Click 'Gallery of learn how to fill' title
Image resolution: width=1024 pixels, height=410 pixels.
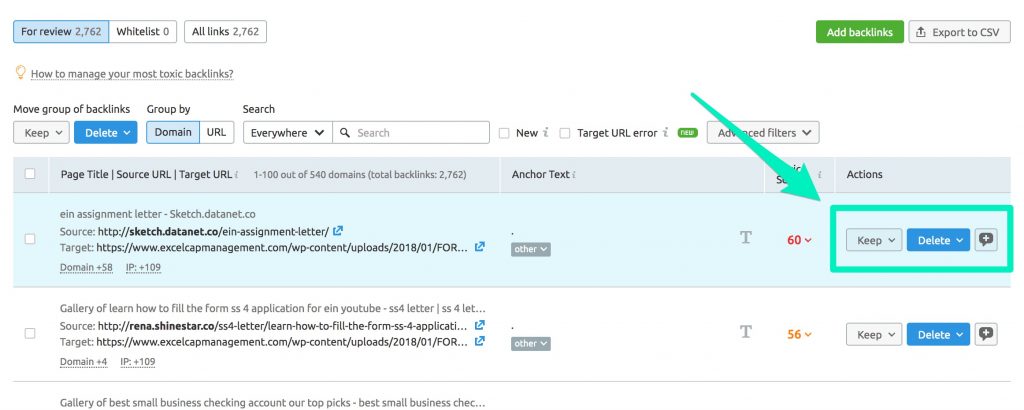click(x=272, y=308)
